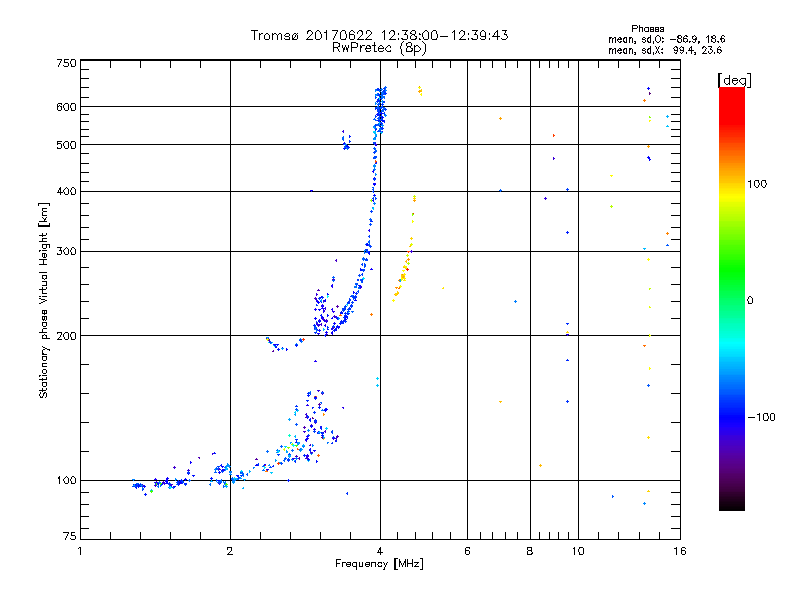
Task: Click x-axis tick label '10'
Action: click(578, 551)
